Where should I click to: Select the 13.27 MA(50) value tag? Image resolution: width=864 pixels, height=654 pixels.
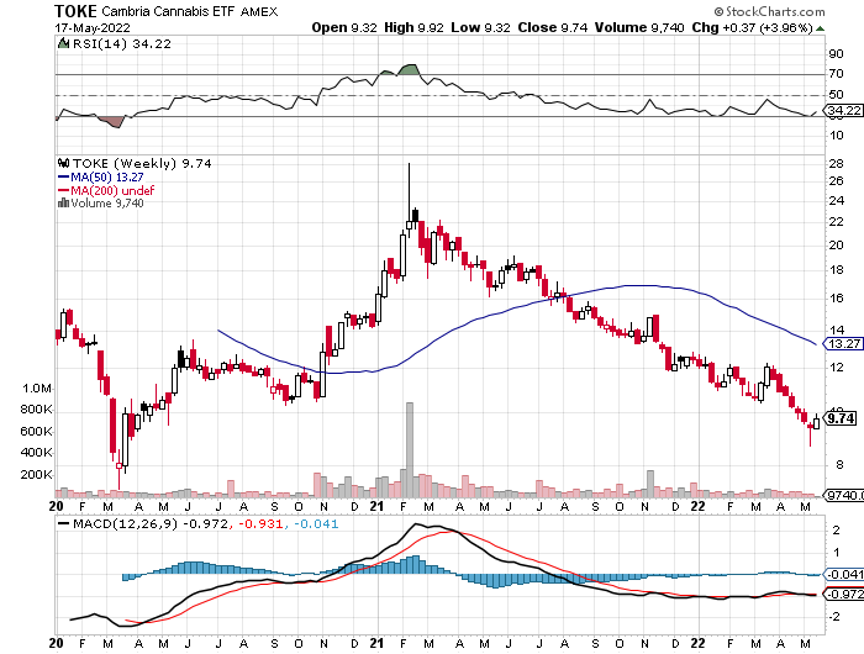(839, 343)
